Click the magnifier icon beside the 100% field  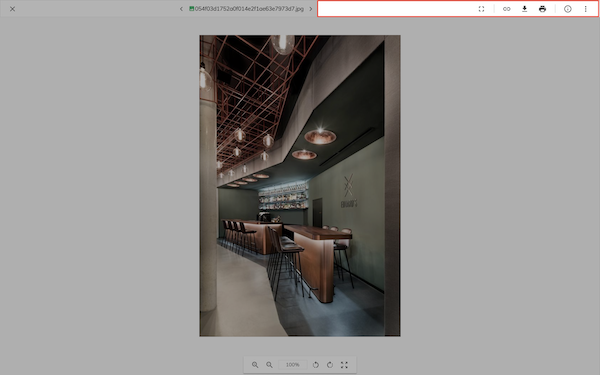269,365
